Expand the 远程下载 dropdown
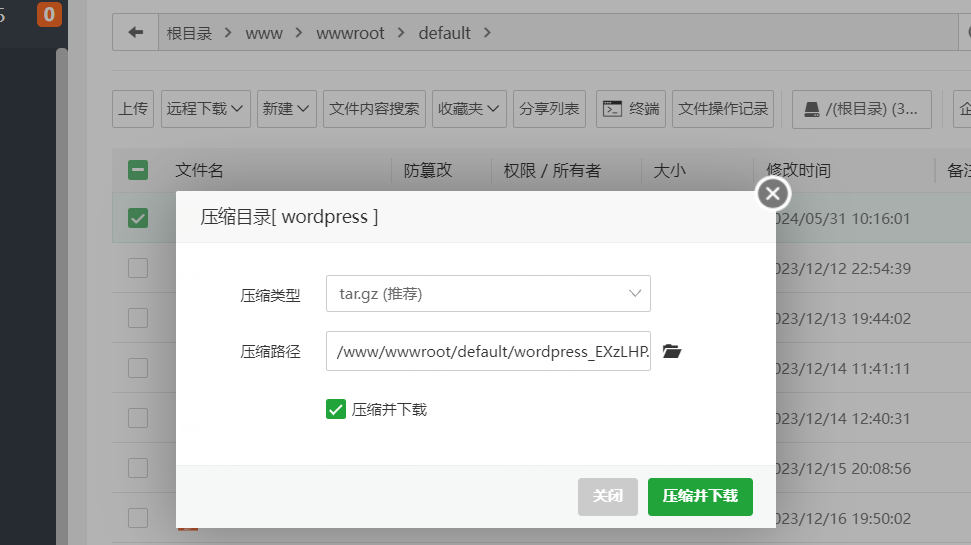 tap(207, 109)
